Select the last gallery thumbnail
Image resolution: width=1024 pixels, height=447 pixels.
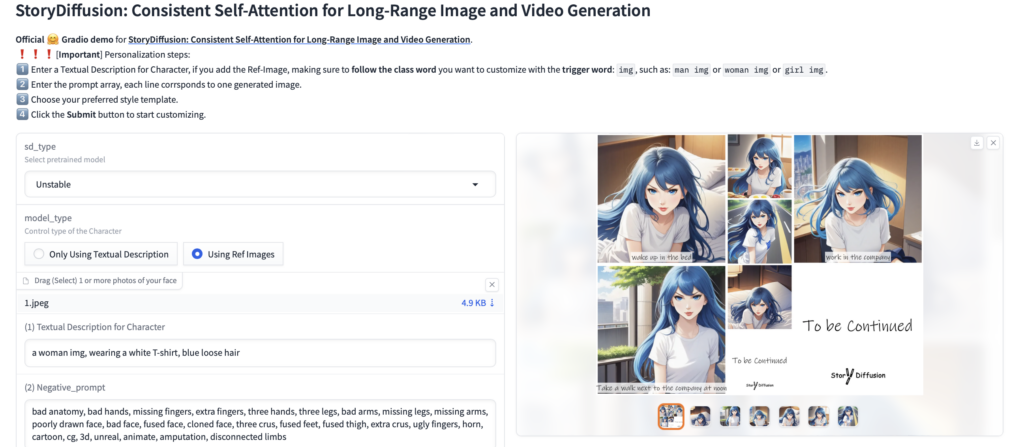(x=848, y=416)
